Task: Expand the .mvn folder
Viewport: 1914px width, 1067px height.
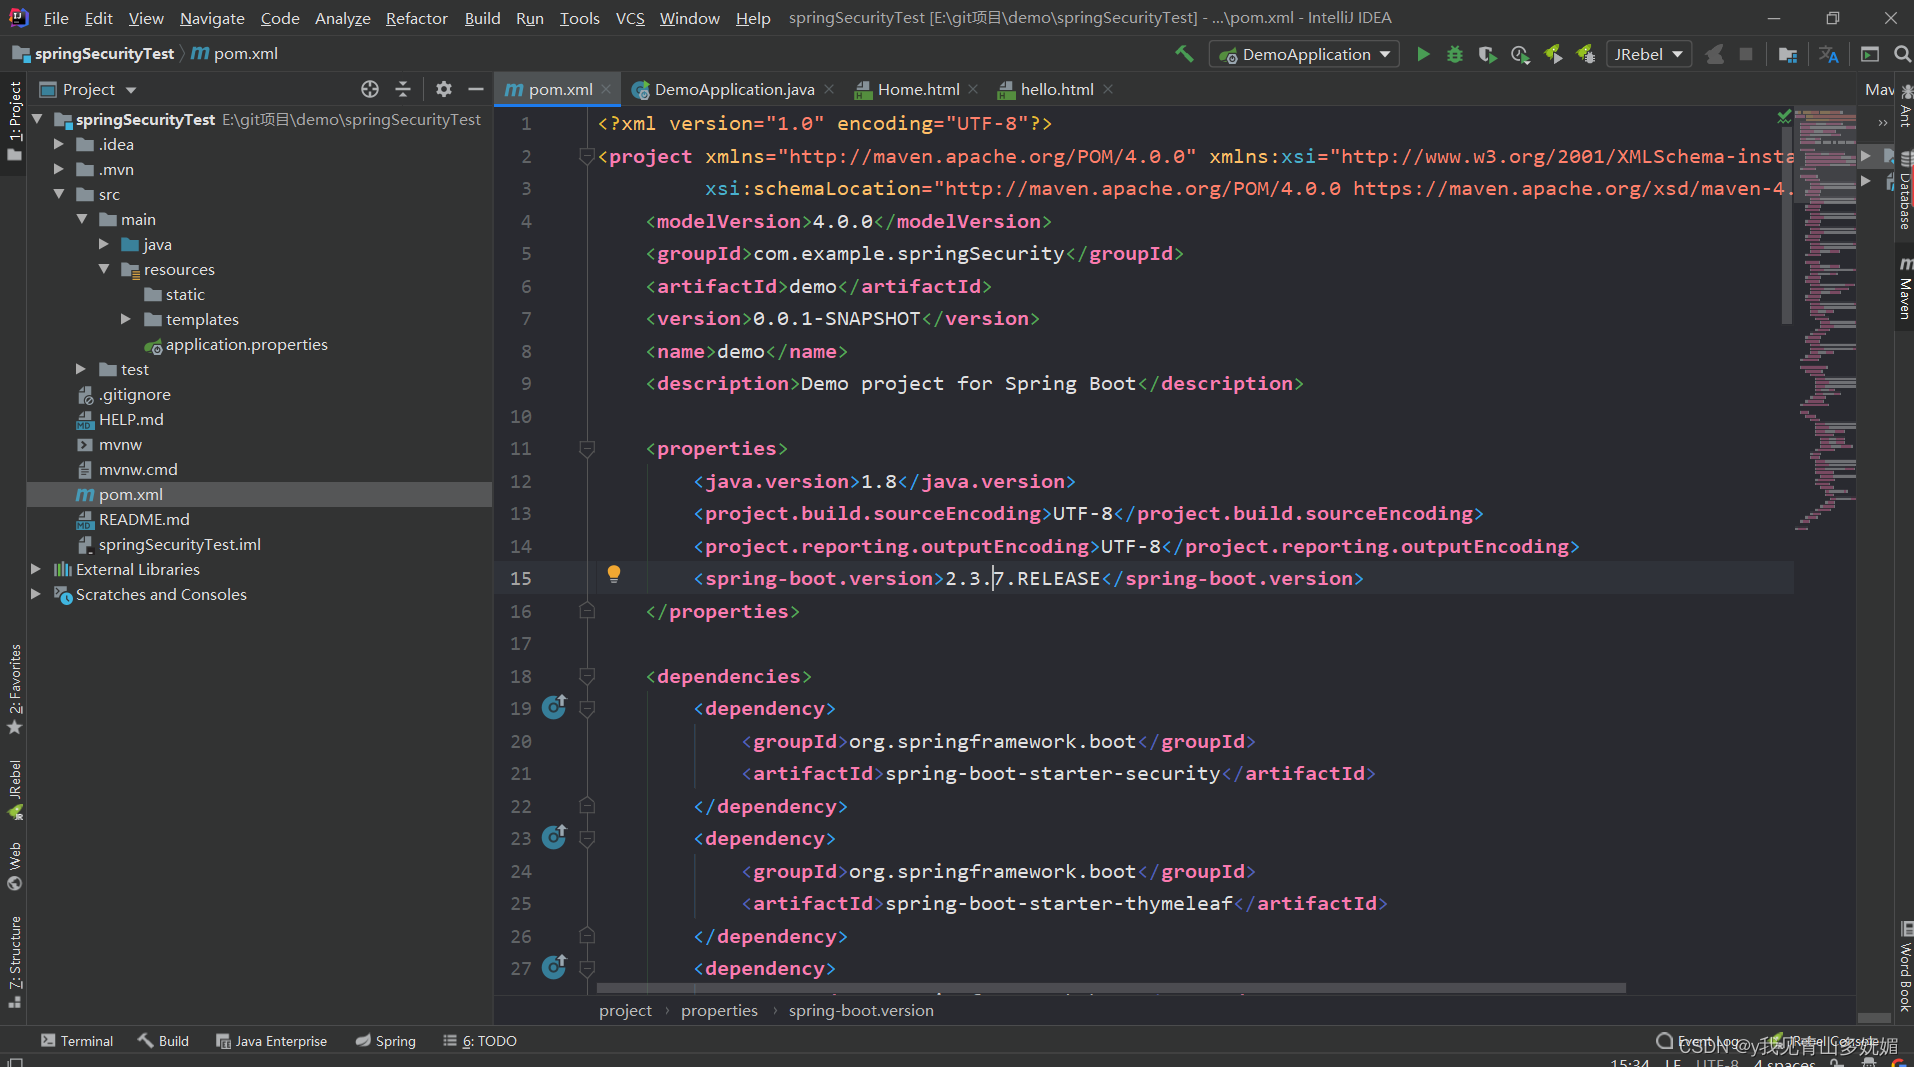Action: tap(58, 169)
